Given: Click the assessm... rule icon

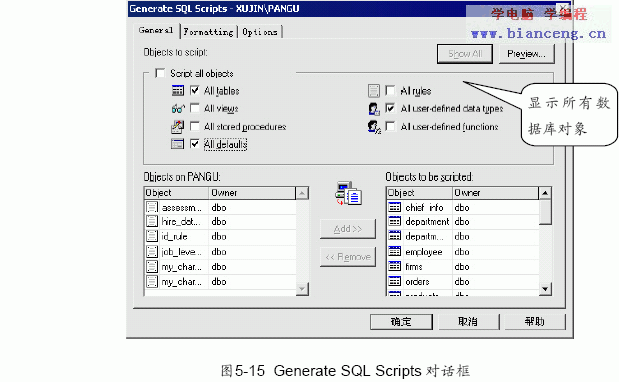Looking at the screenshot, I should click(x=152, y=207).
